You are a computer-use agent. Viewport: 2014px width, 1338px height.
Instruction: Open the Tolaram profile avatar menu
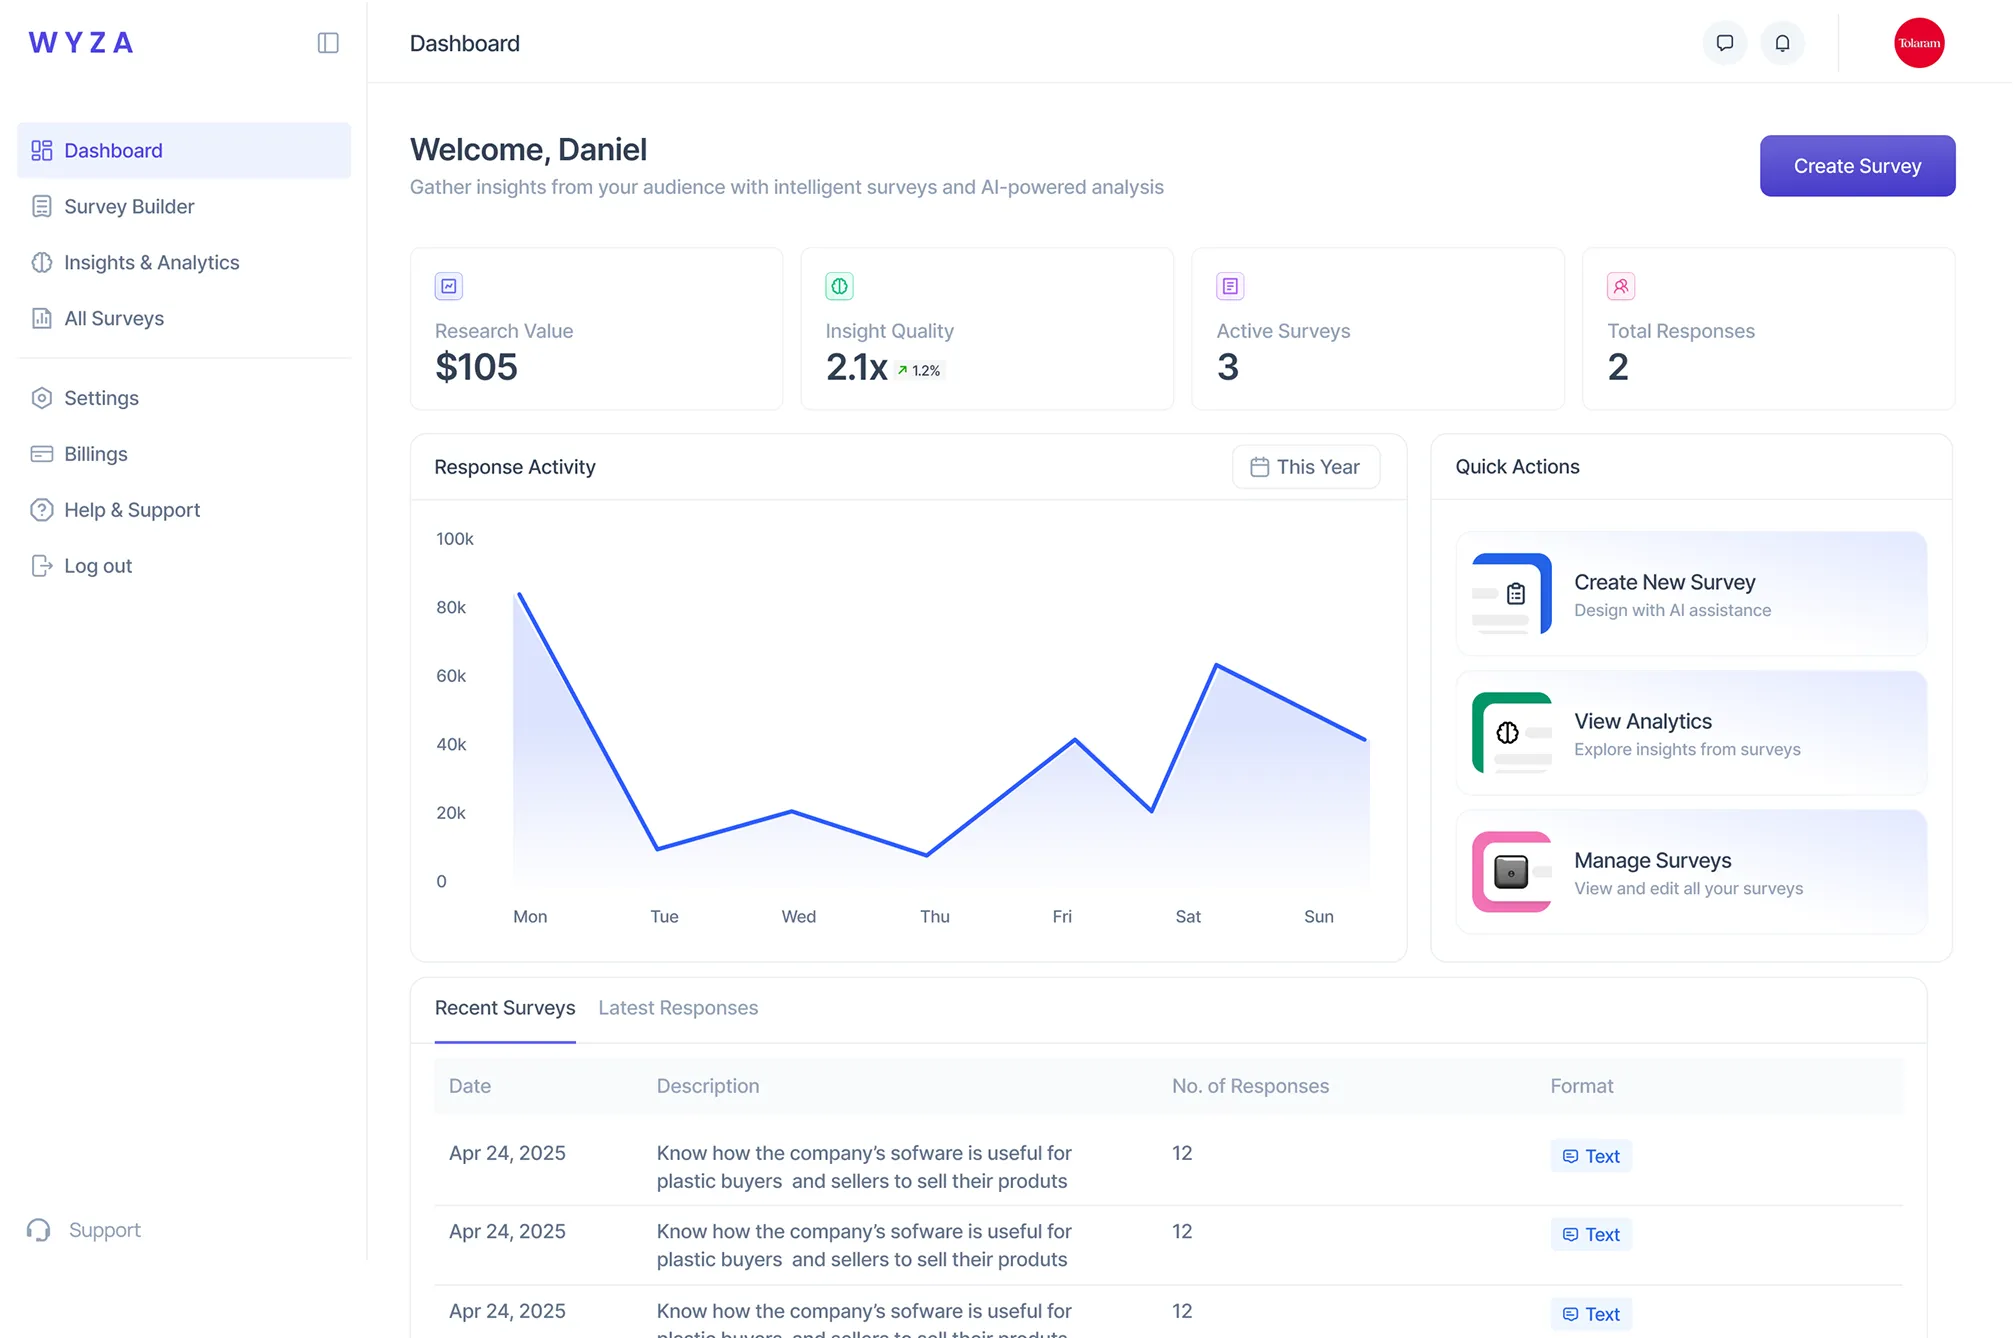coord(1919,42)
